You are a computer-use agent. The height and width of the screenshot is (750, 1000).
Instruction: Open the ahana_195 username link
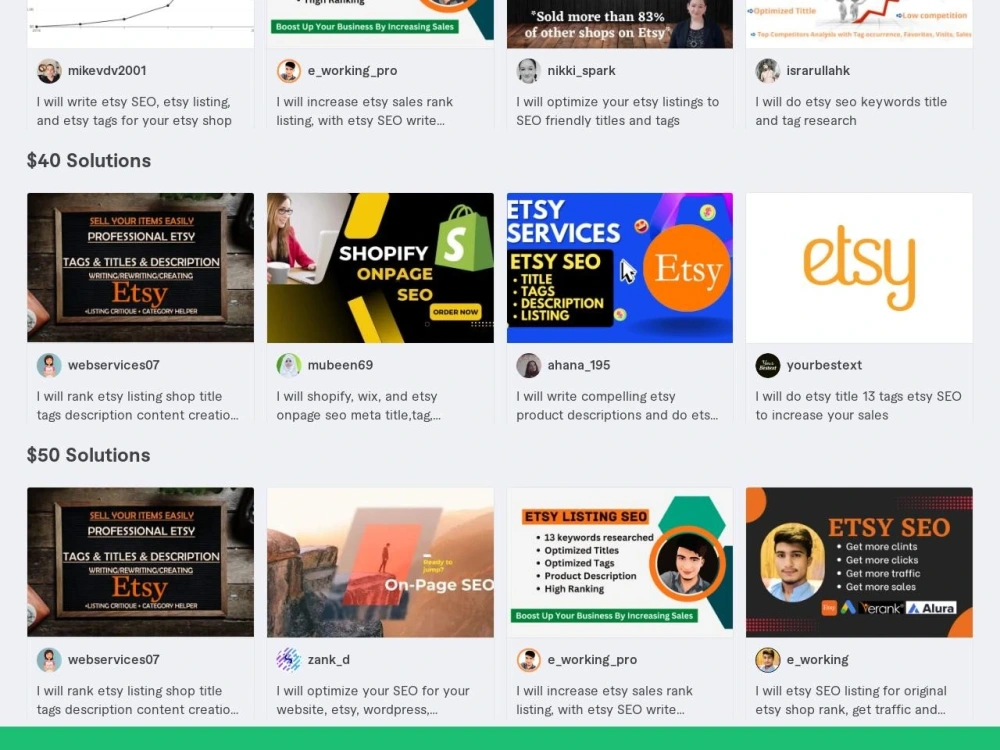click(578, 365)
